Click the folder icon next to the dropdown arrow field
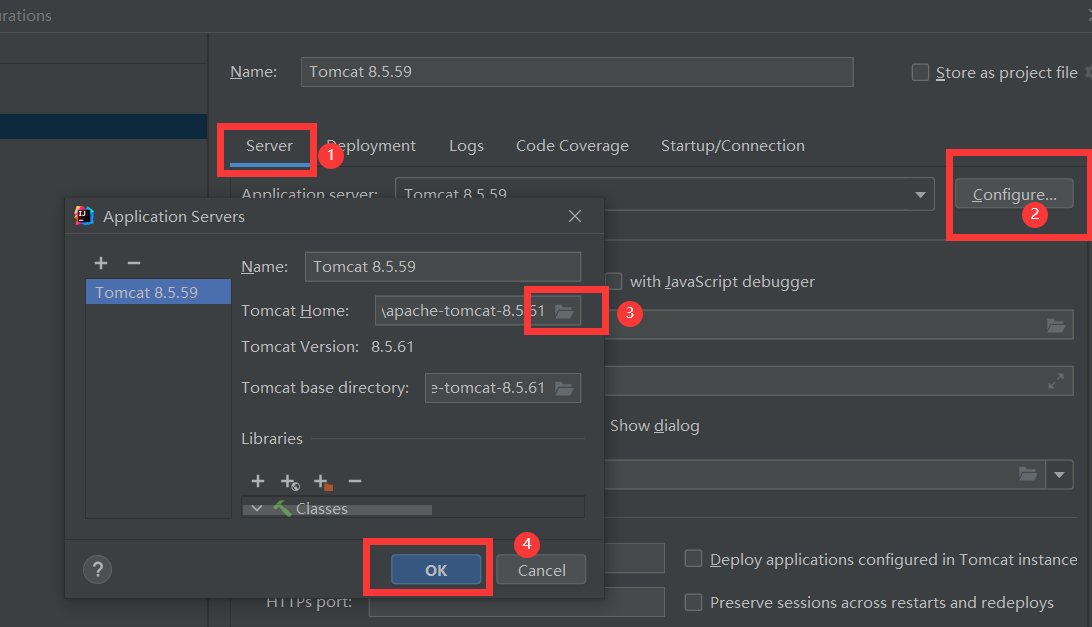 click(x=1028, y=474)
